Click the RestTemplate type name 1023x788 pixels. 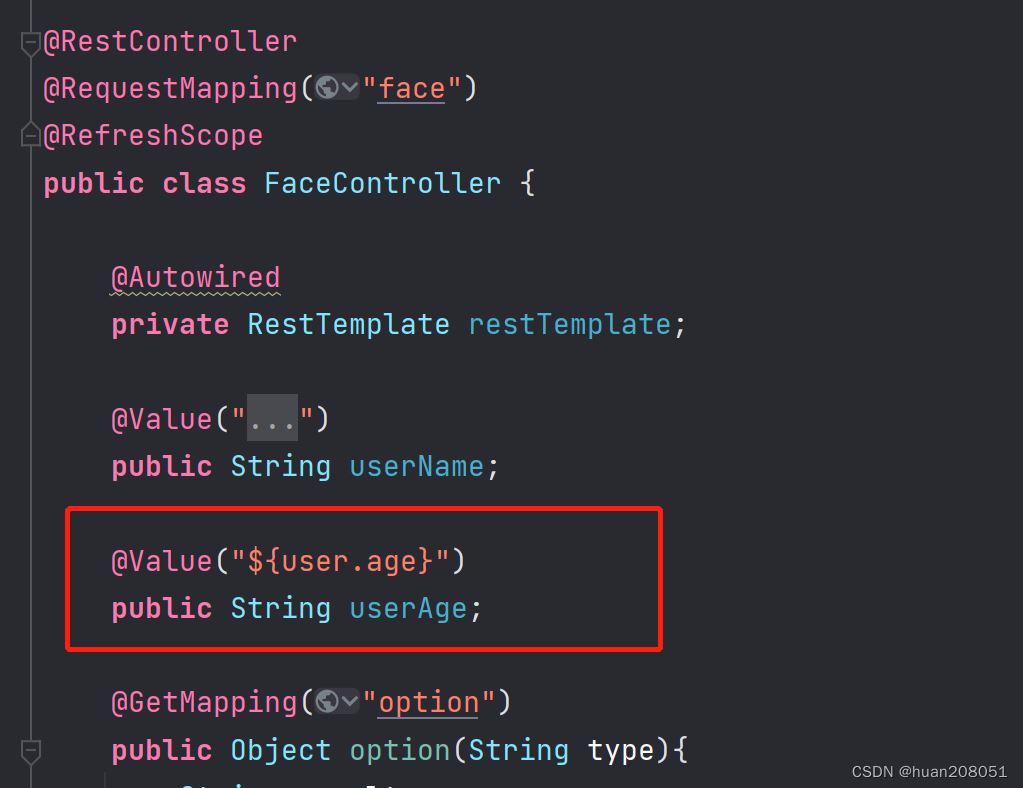tap(348, 325)
